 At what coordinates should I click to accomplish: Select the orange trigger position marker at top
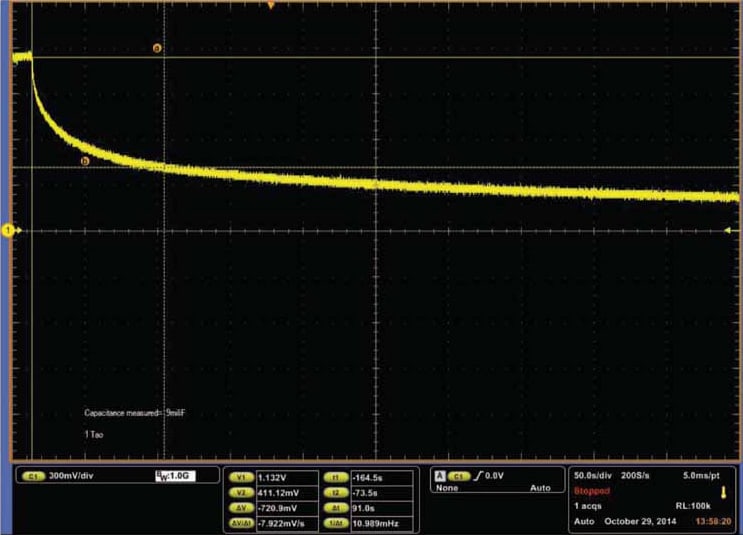pos(271,5)
